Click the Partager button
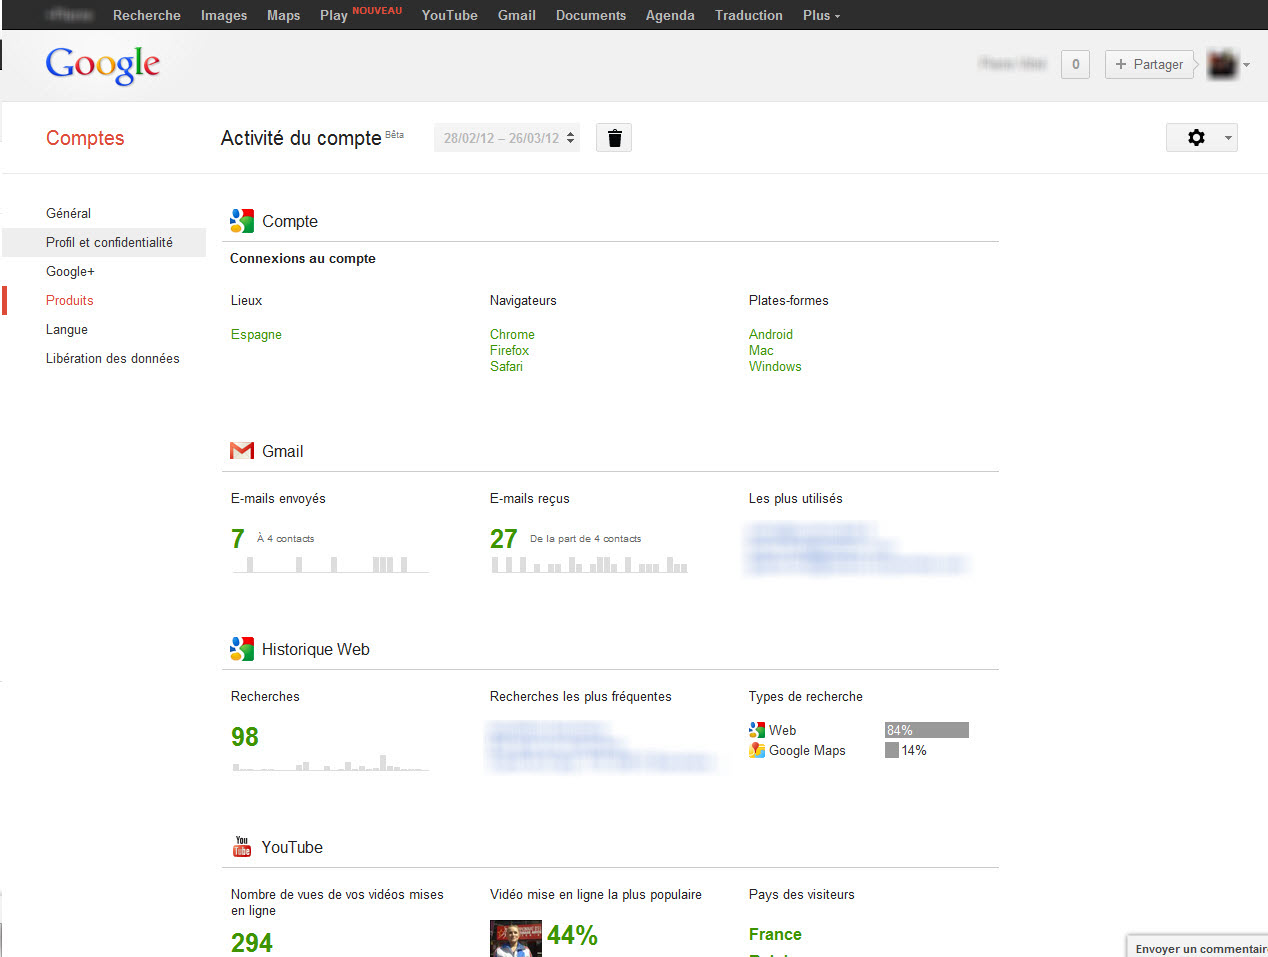 coord(1150,65)
